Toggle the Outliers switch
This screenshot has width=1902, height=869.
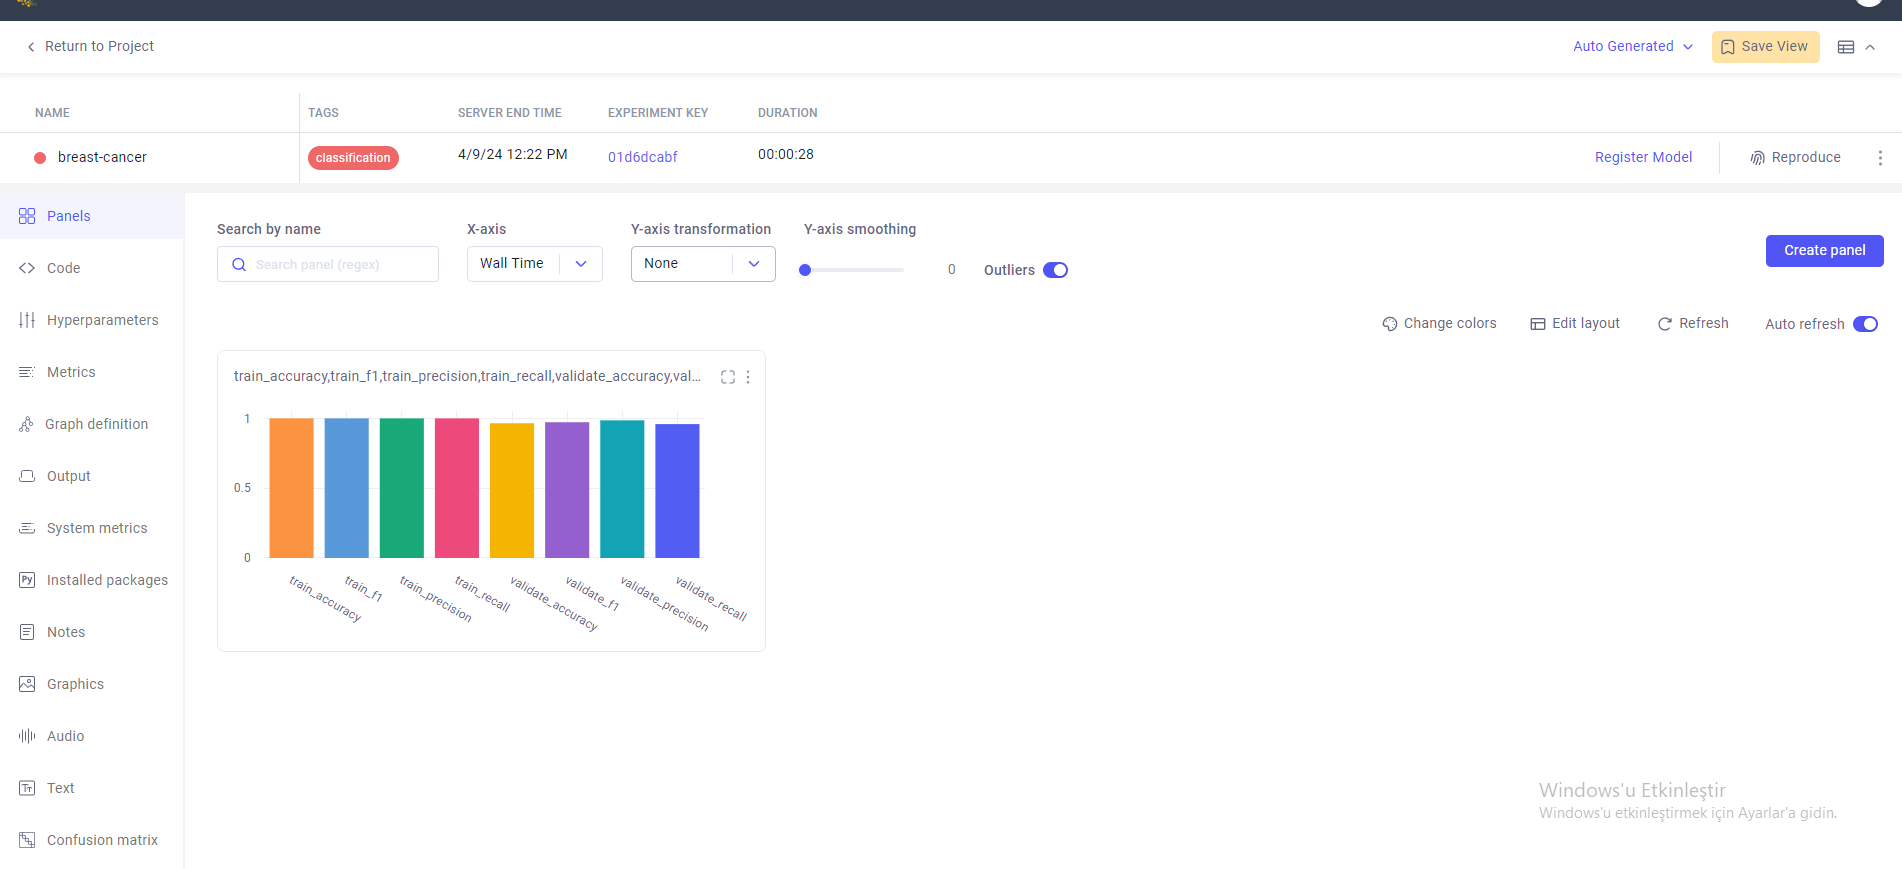[1055, 270]
